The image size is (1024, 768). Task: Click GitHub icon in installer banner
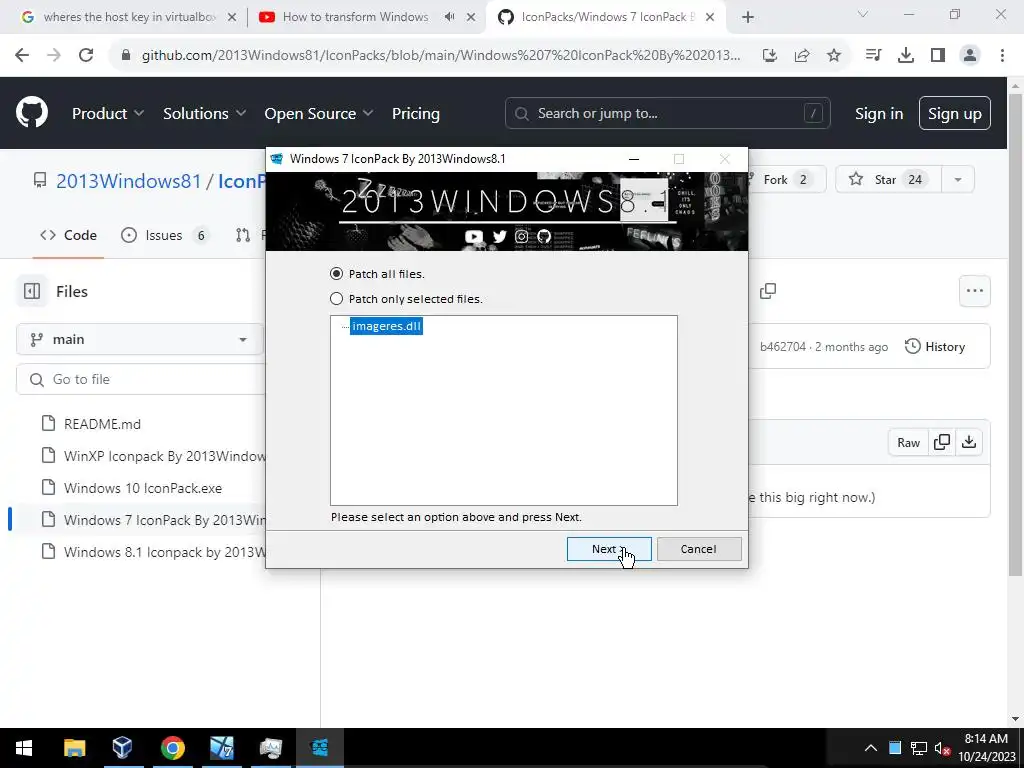point(544,236)
